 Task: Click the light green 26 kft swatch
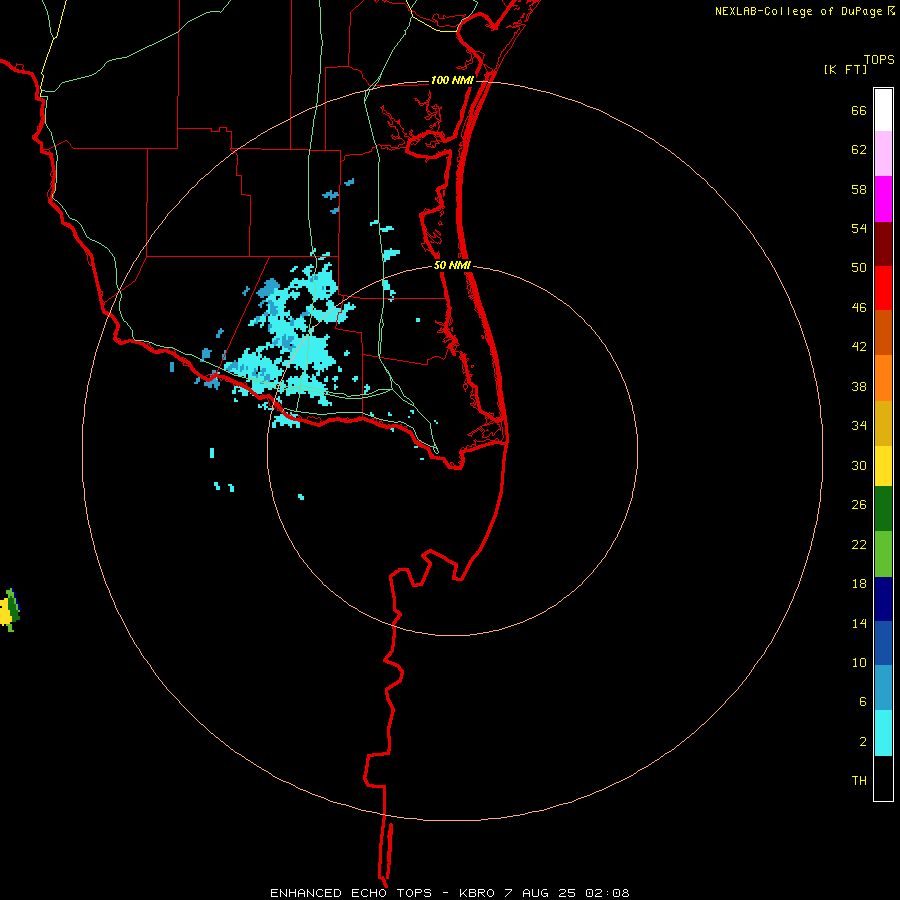pyautogui.click(x=883, y=553)
